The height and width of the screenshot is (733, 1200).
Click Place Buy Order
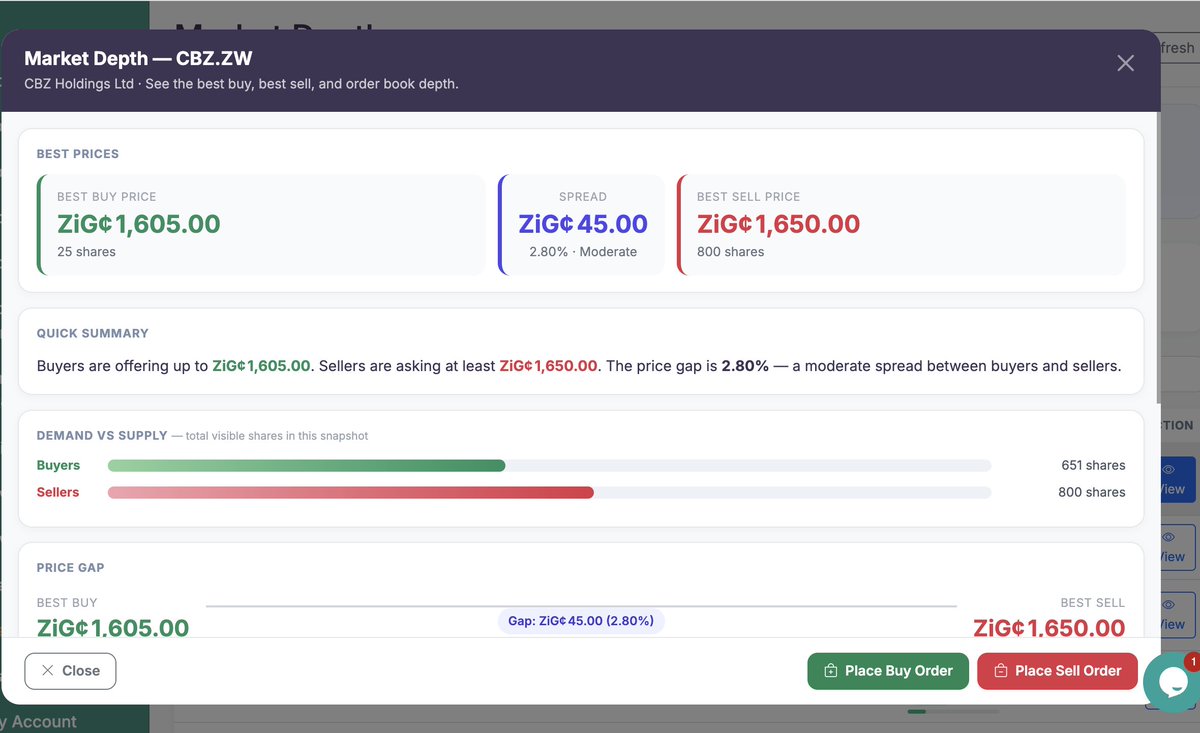coord(888,671)
